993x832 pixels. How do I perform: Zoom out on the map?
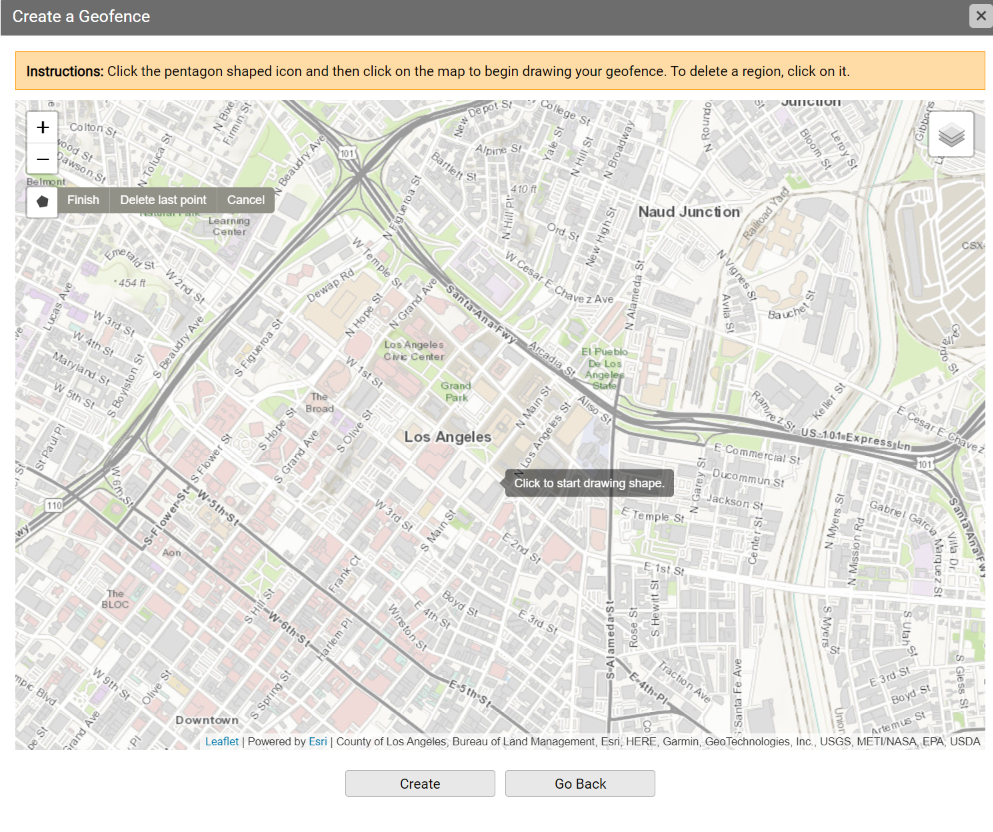[42, 159]
